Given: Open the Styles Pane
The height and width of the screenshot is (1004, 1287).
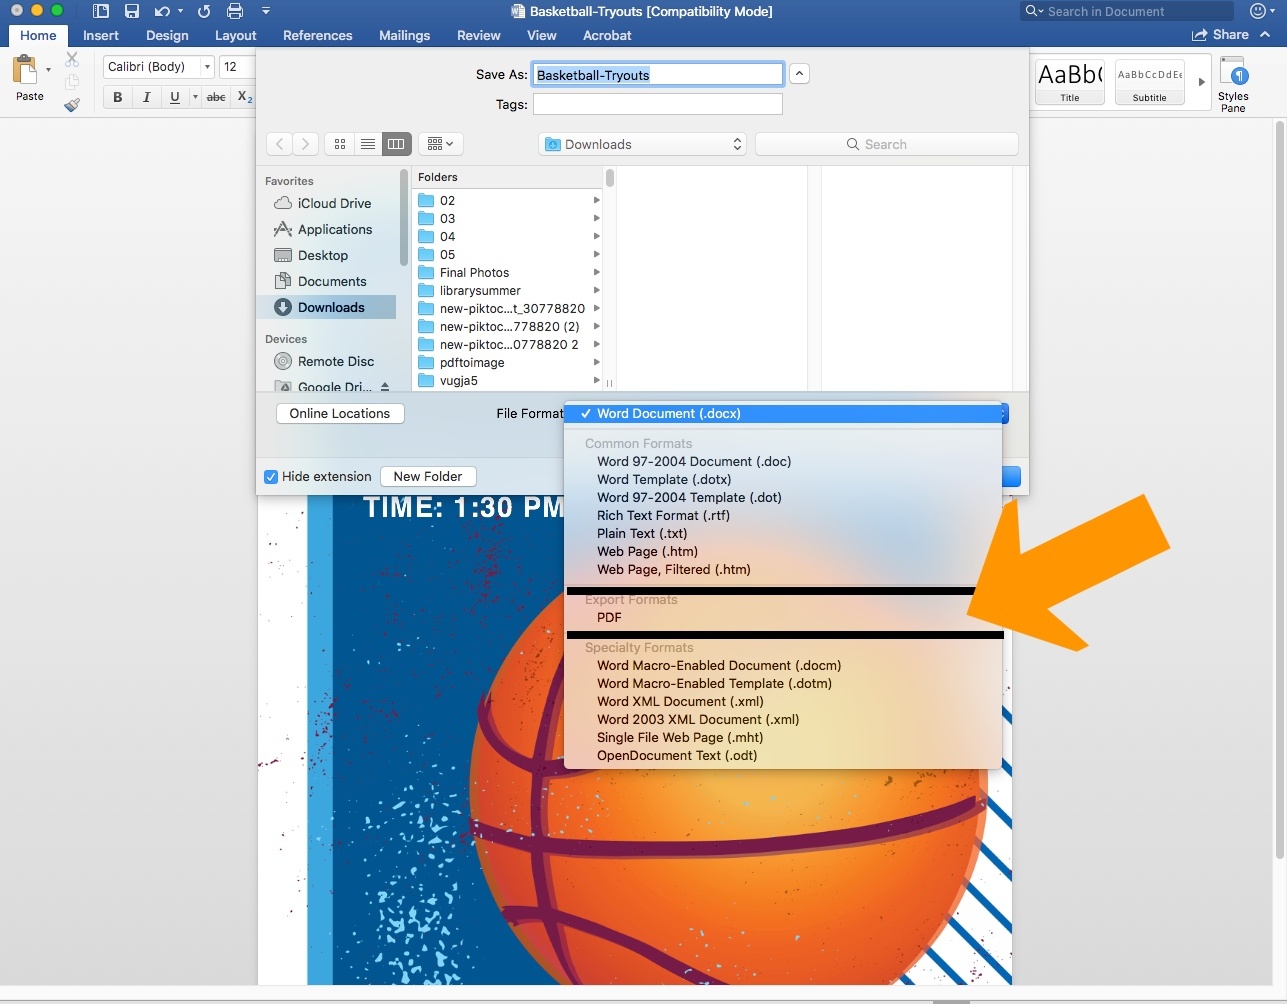Looking at the screenshot, I should pos(1233,84).
